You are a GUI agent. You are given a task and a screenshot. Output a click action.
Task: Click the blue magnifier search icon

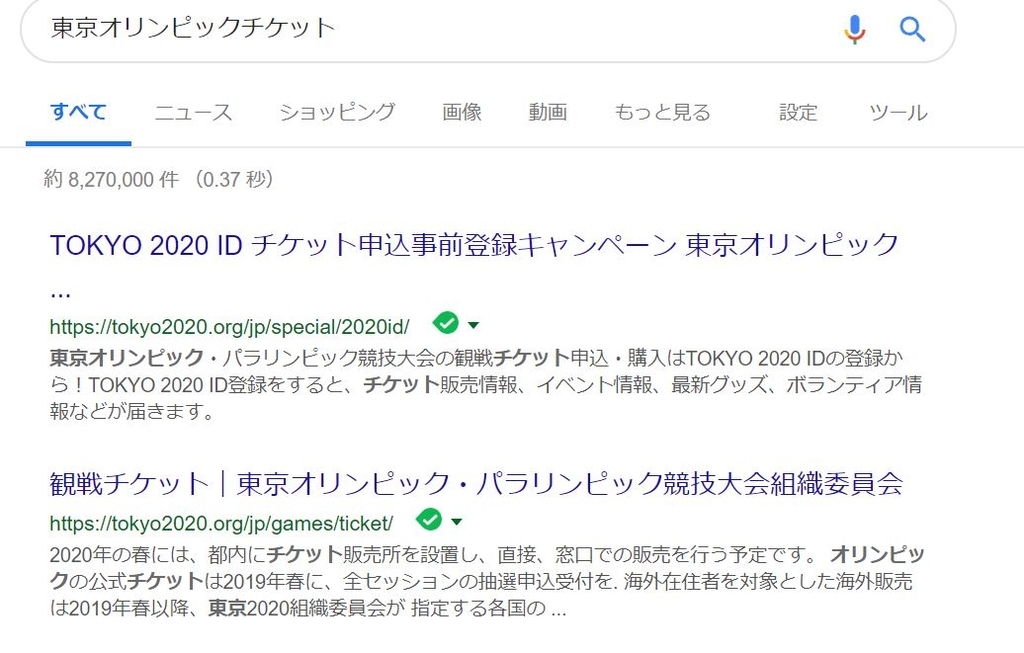click(x=912, y=29)
